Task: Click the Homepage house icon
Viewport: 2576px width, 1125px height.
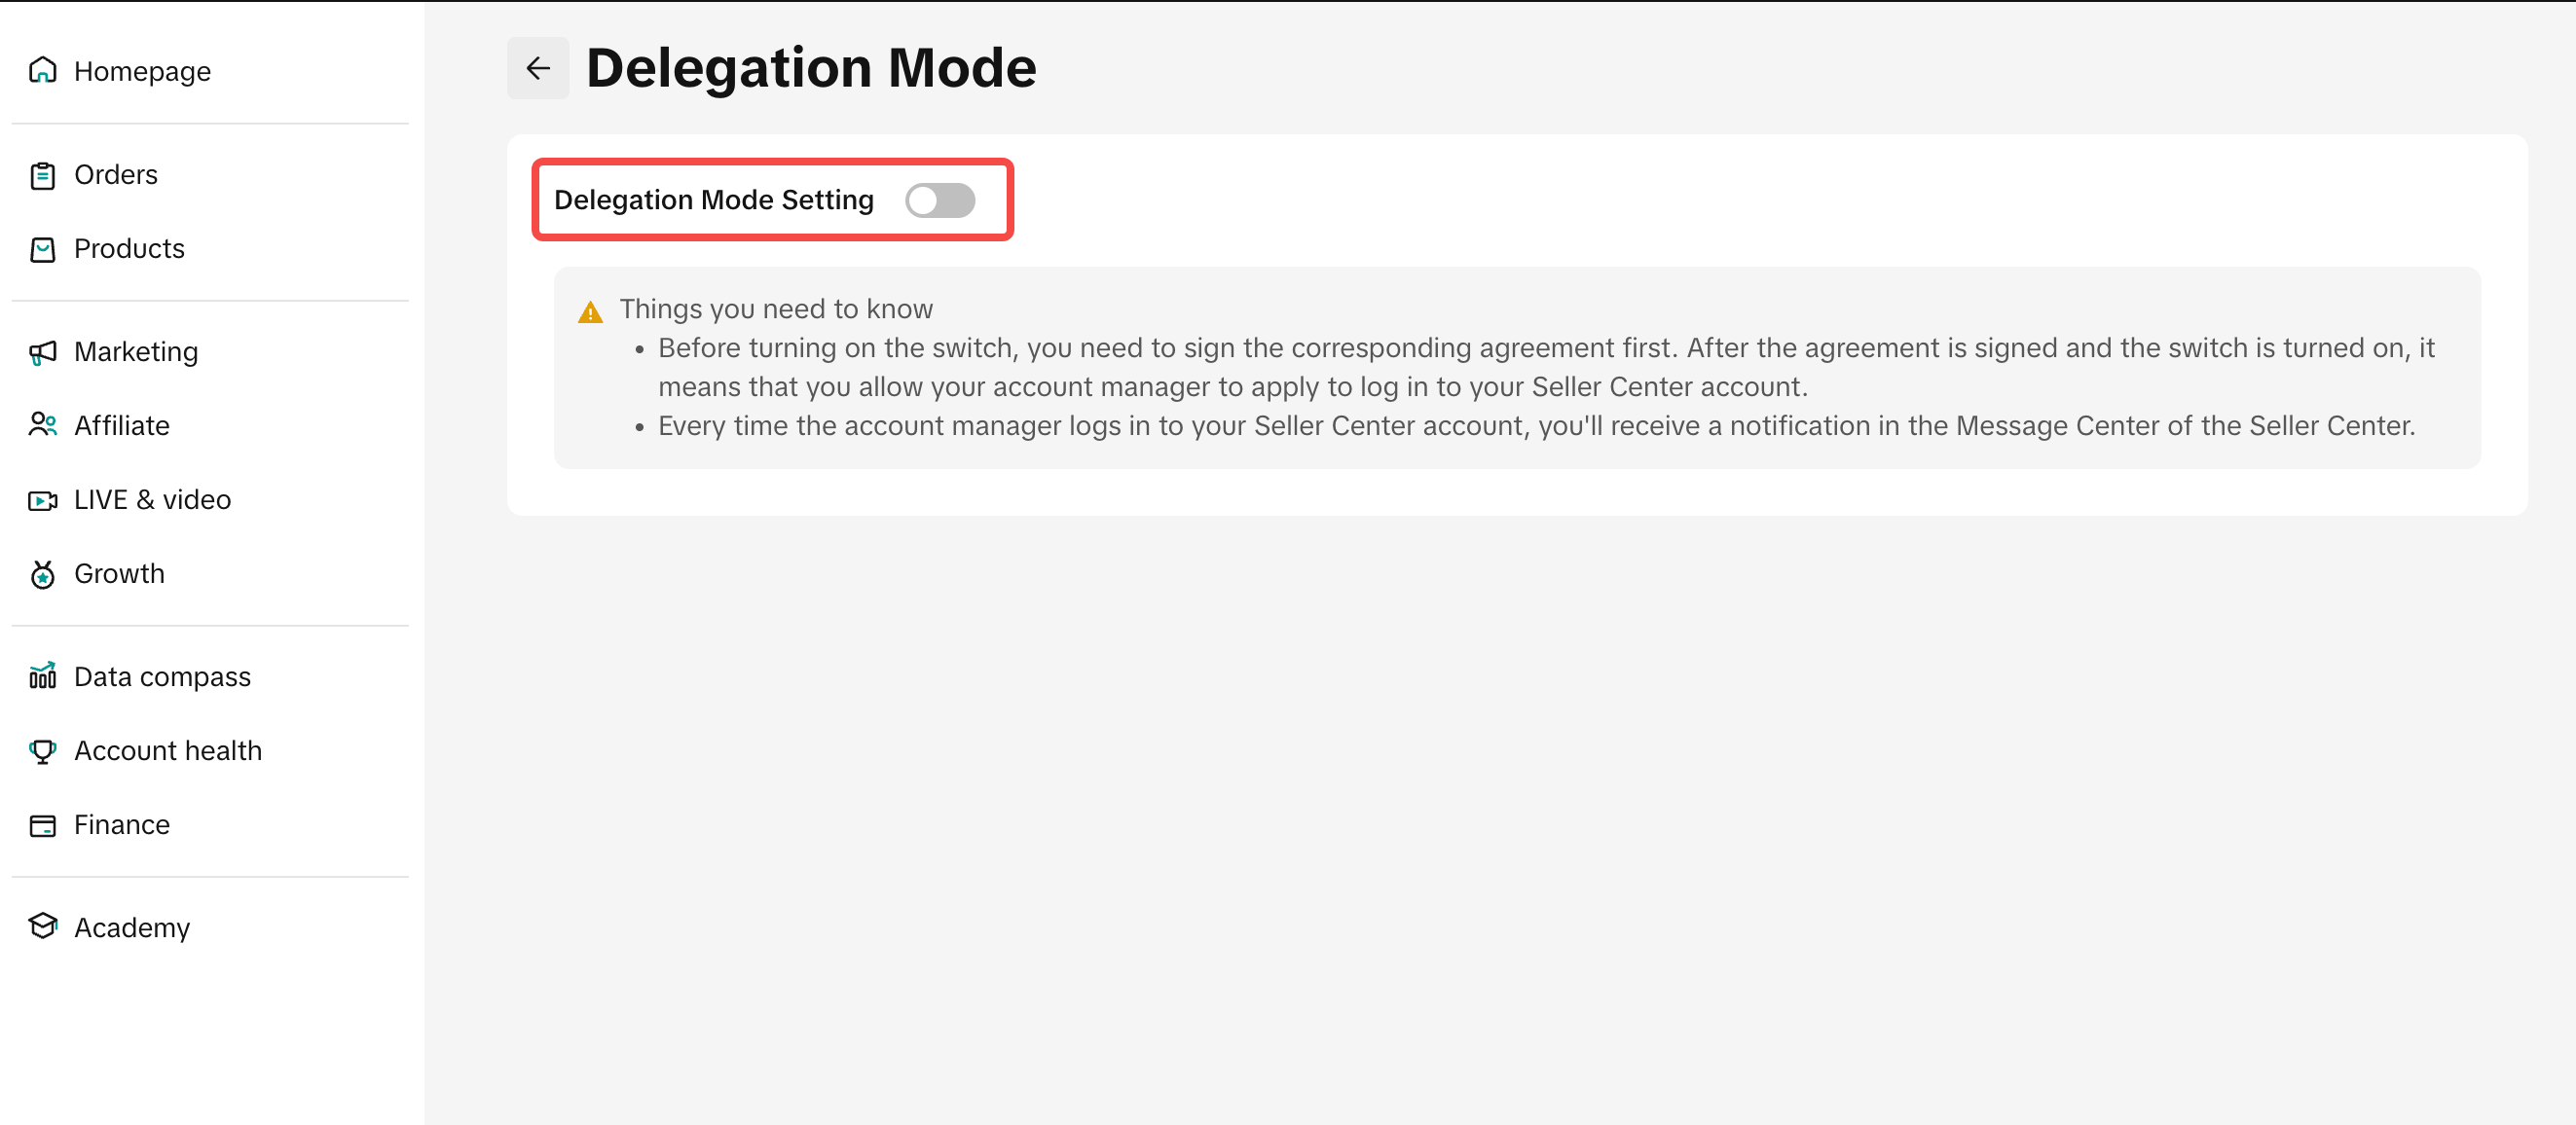Action: tap(42, 71)
